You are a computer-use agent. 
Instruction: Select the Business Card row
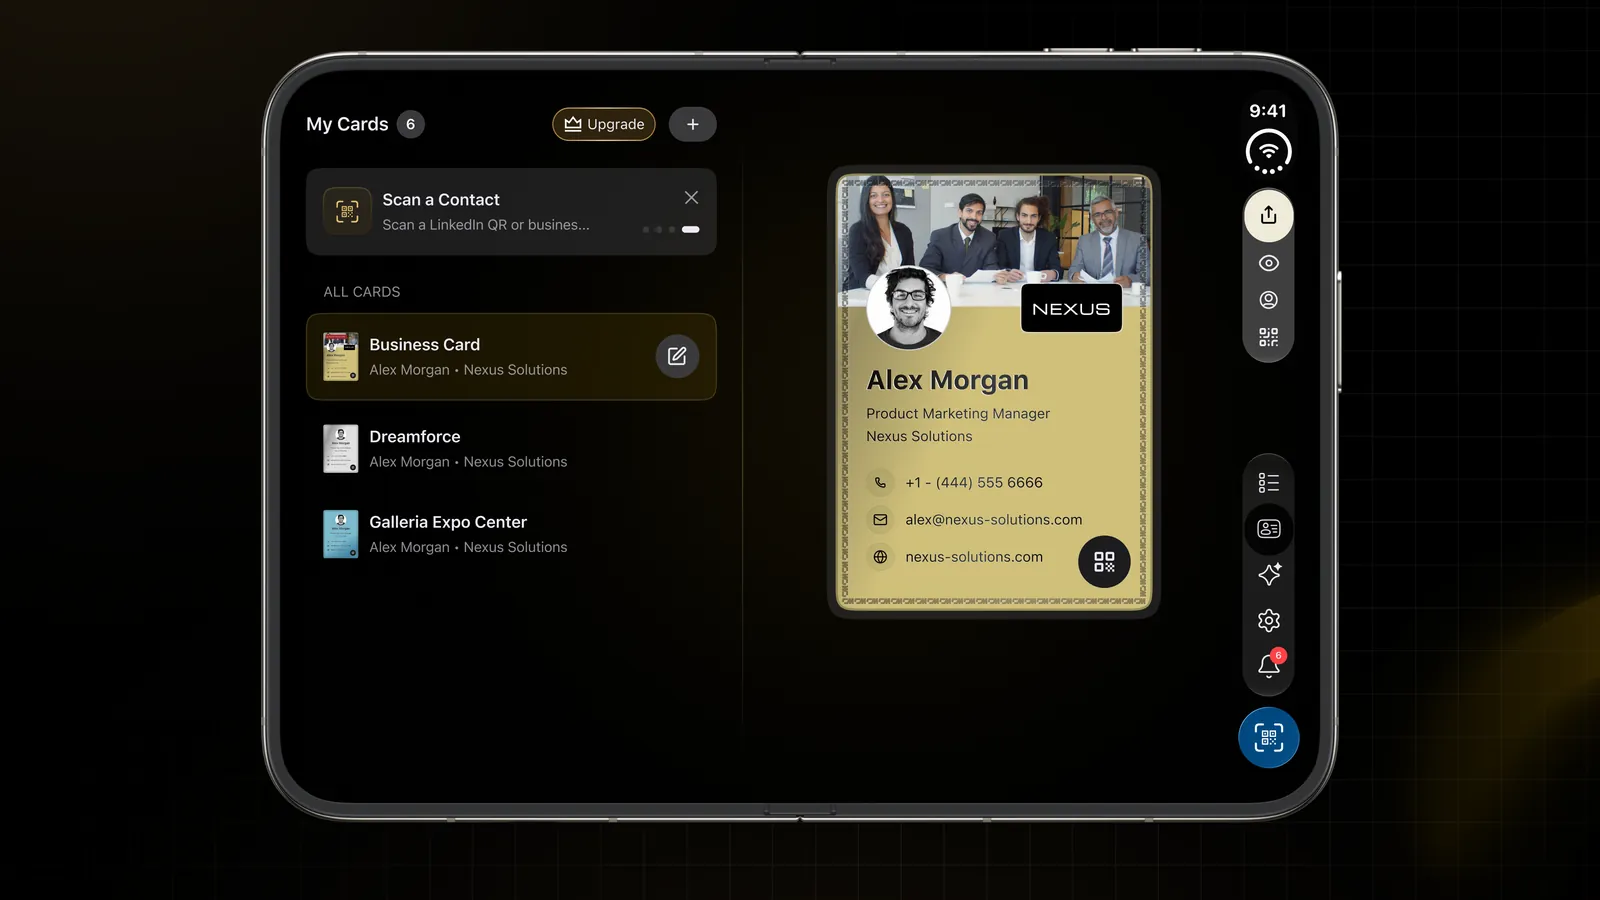click(511, 357)
